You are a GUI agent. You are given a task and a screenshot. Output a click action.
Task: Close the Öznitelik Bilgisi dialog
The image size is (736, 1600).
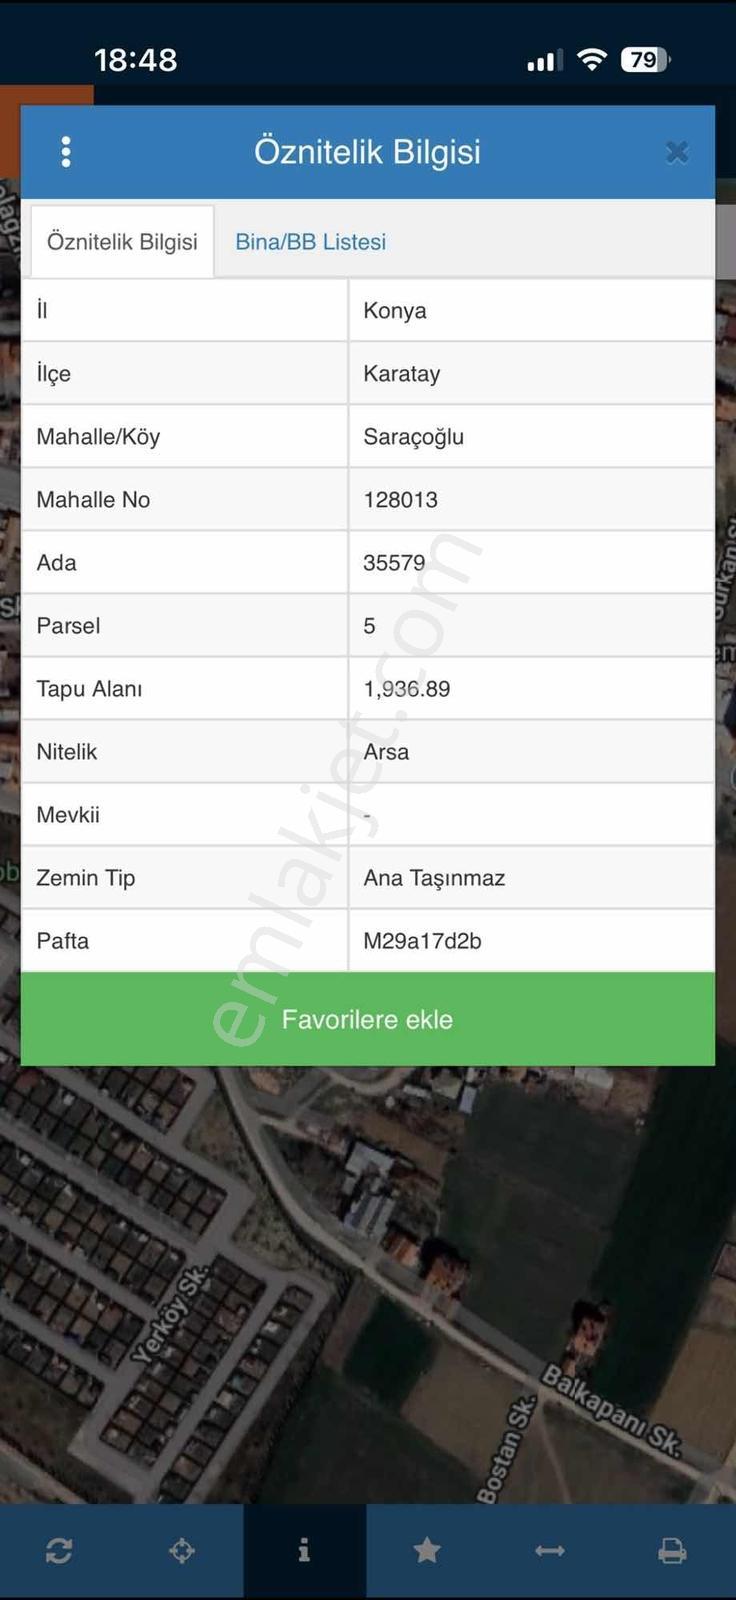click(x=677, y=152)
